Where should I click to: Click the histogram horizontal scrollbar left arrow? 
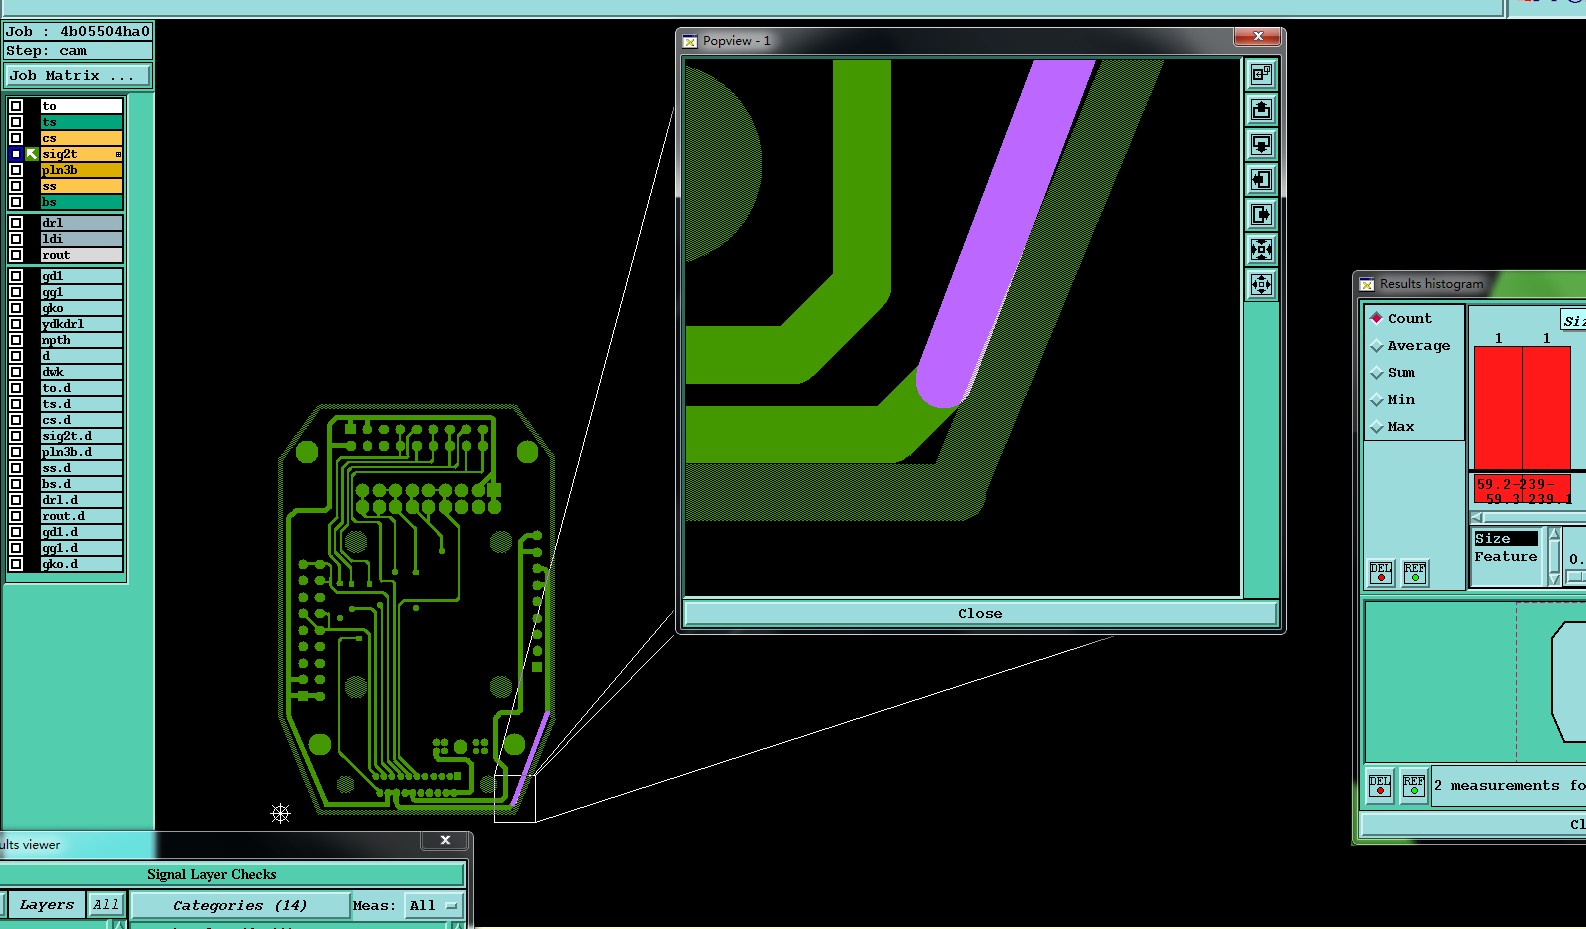click(1478, 517)
